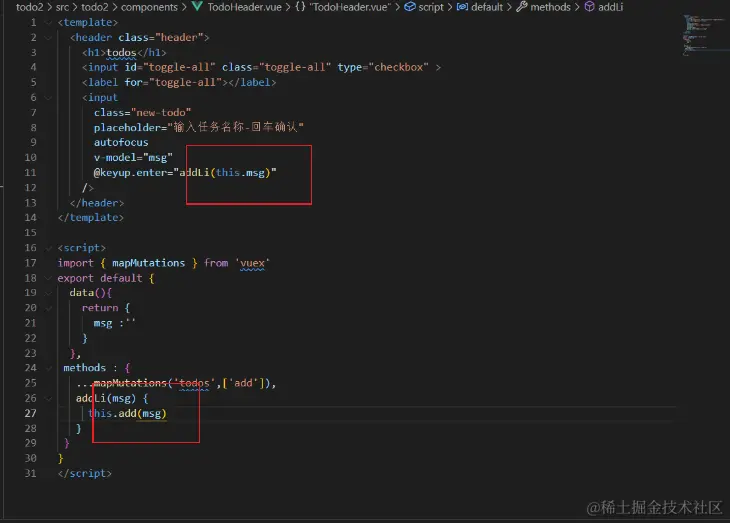This screenshot has width=730, height=523.
Task: Collapse methods block at line 24
Action: coord(48,368)
